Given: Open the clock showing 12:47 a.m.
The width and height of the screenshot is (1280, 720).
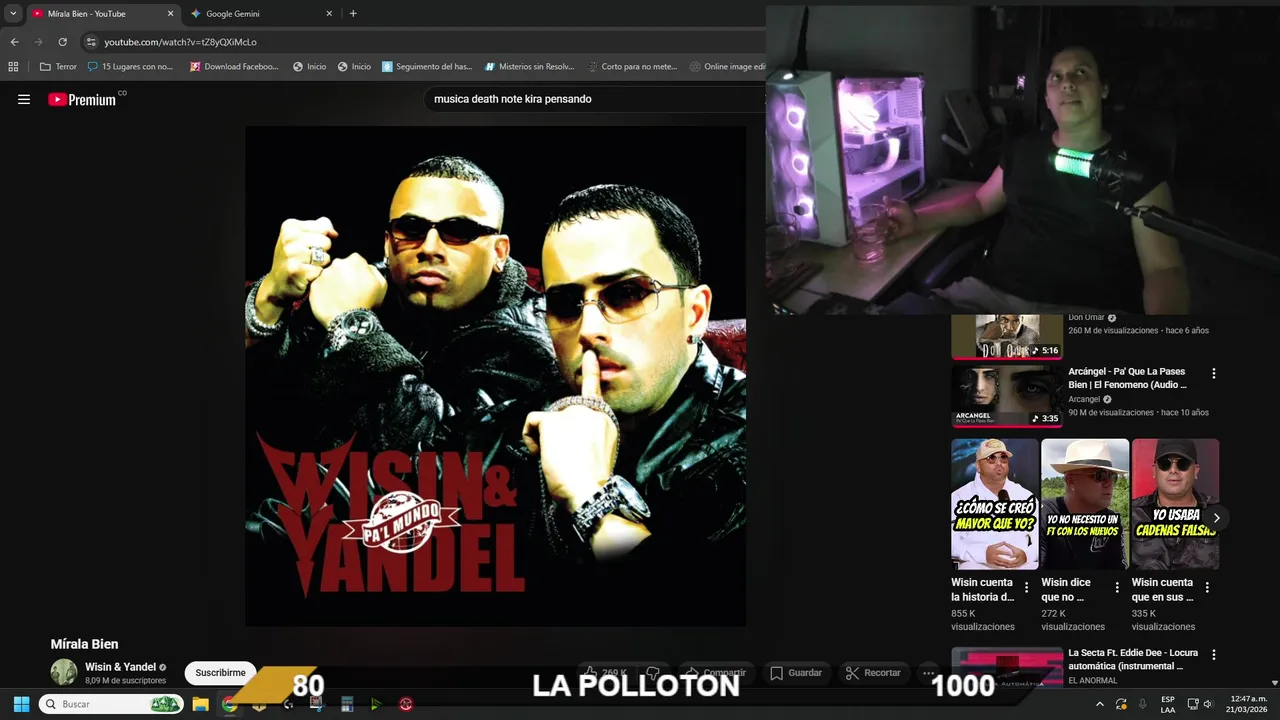Looking at the screenshot, I should [x=1248, y=704].
